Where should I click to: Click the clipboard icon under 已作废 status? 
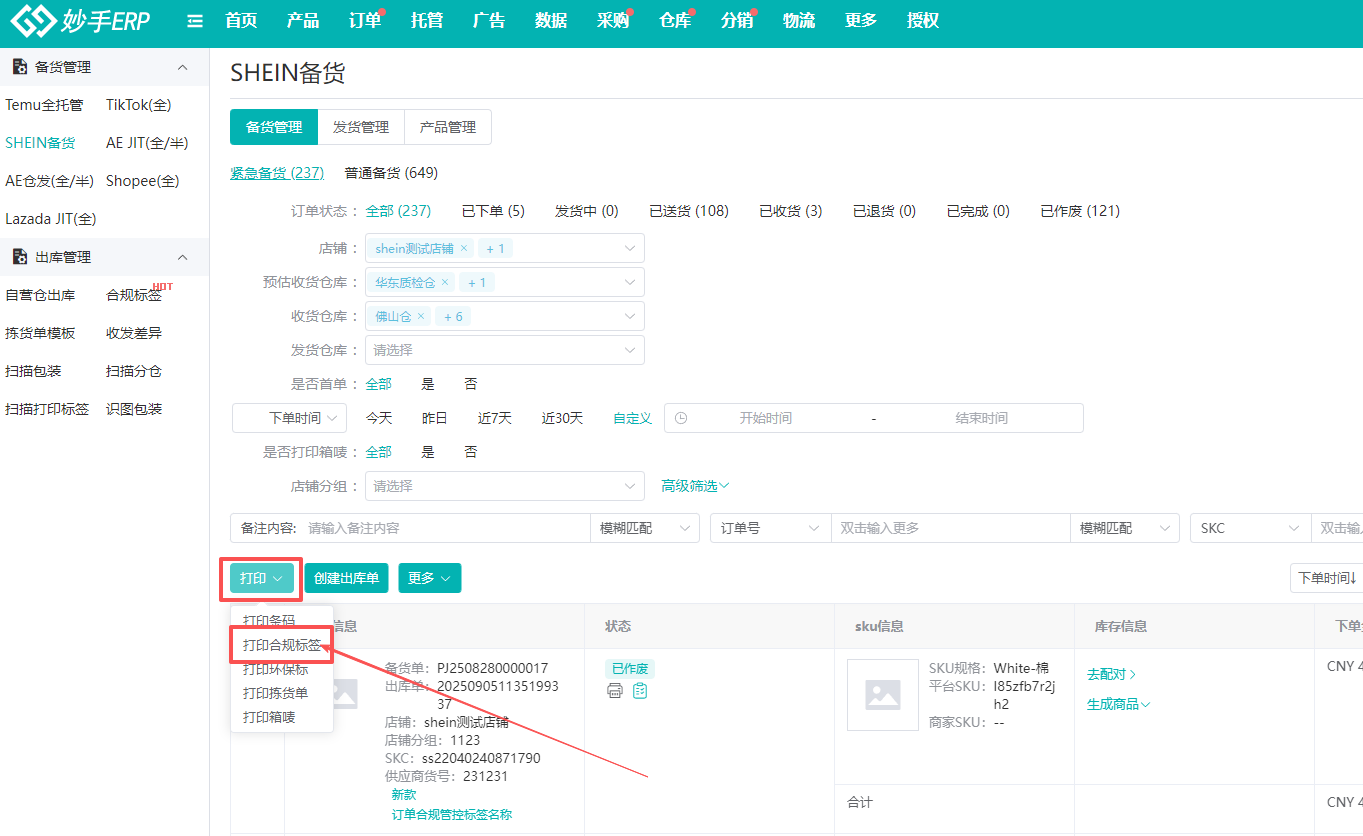point(640,691)
